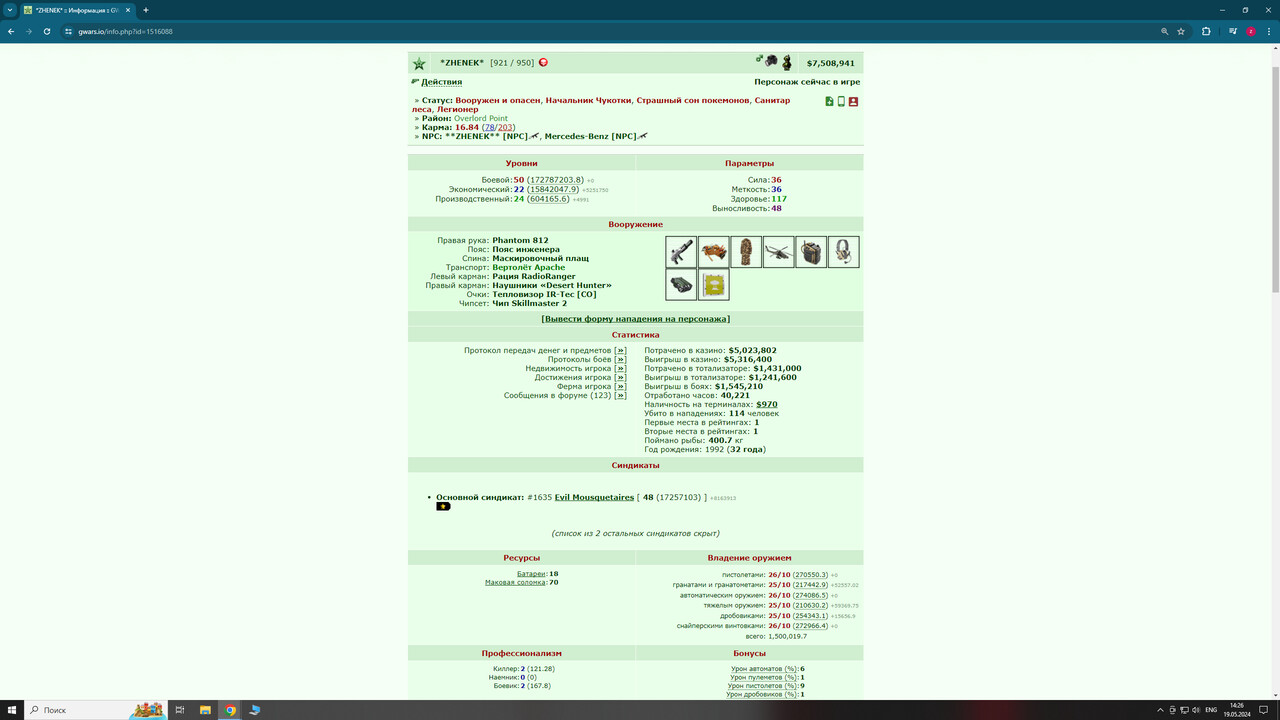Viewport: 1280px width, 720px height.
Task: Click the camouflage cloak item thumbnail
Action: (746, 252)
